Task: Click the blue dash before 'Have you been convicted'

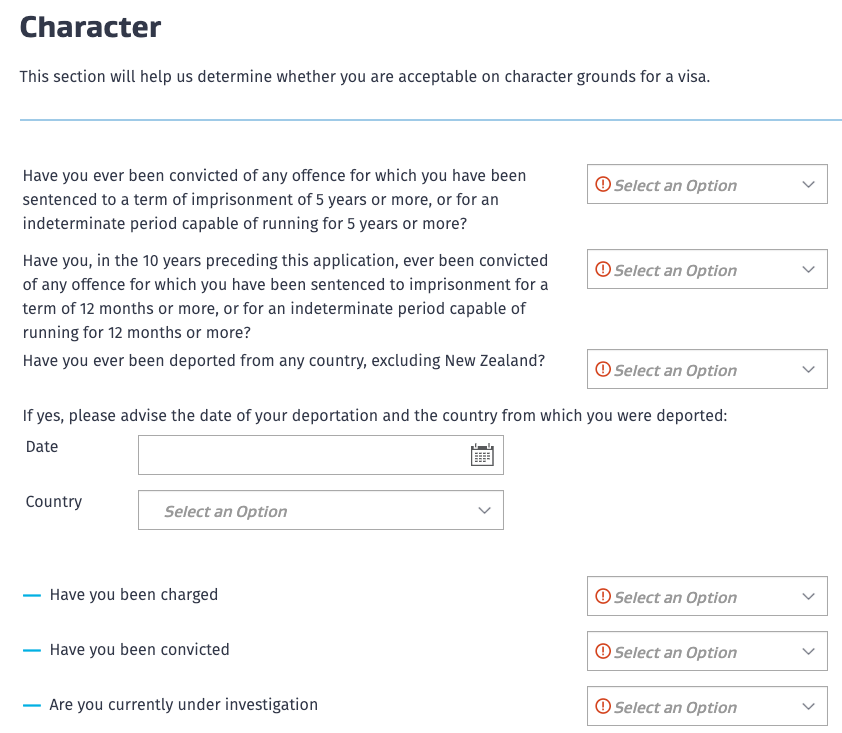Action: pyautogui.click(x=32, y=650)
